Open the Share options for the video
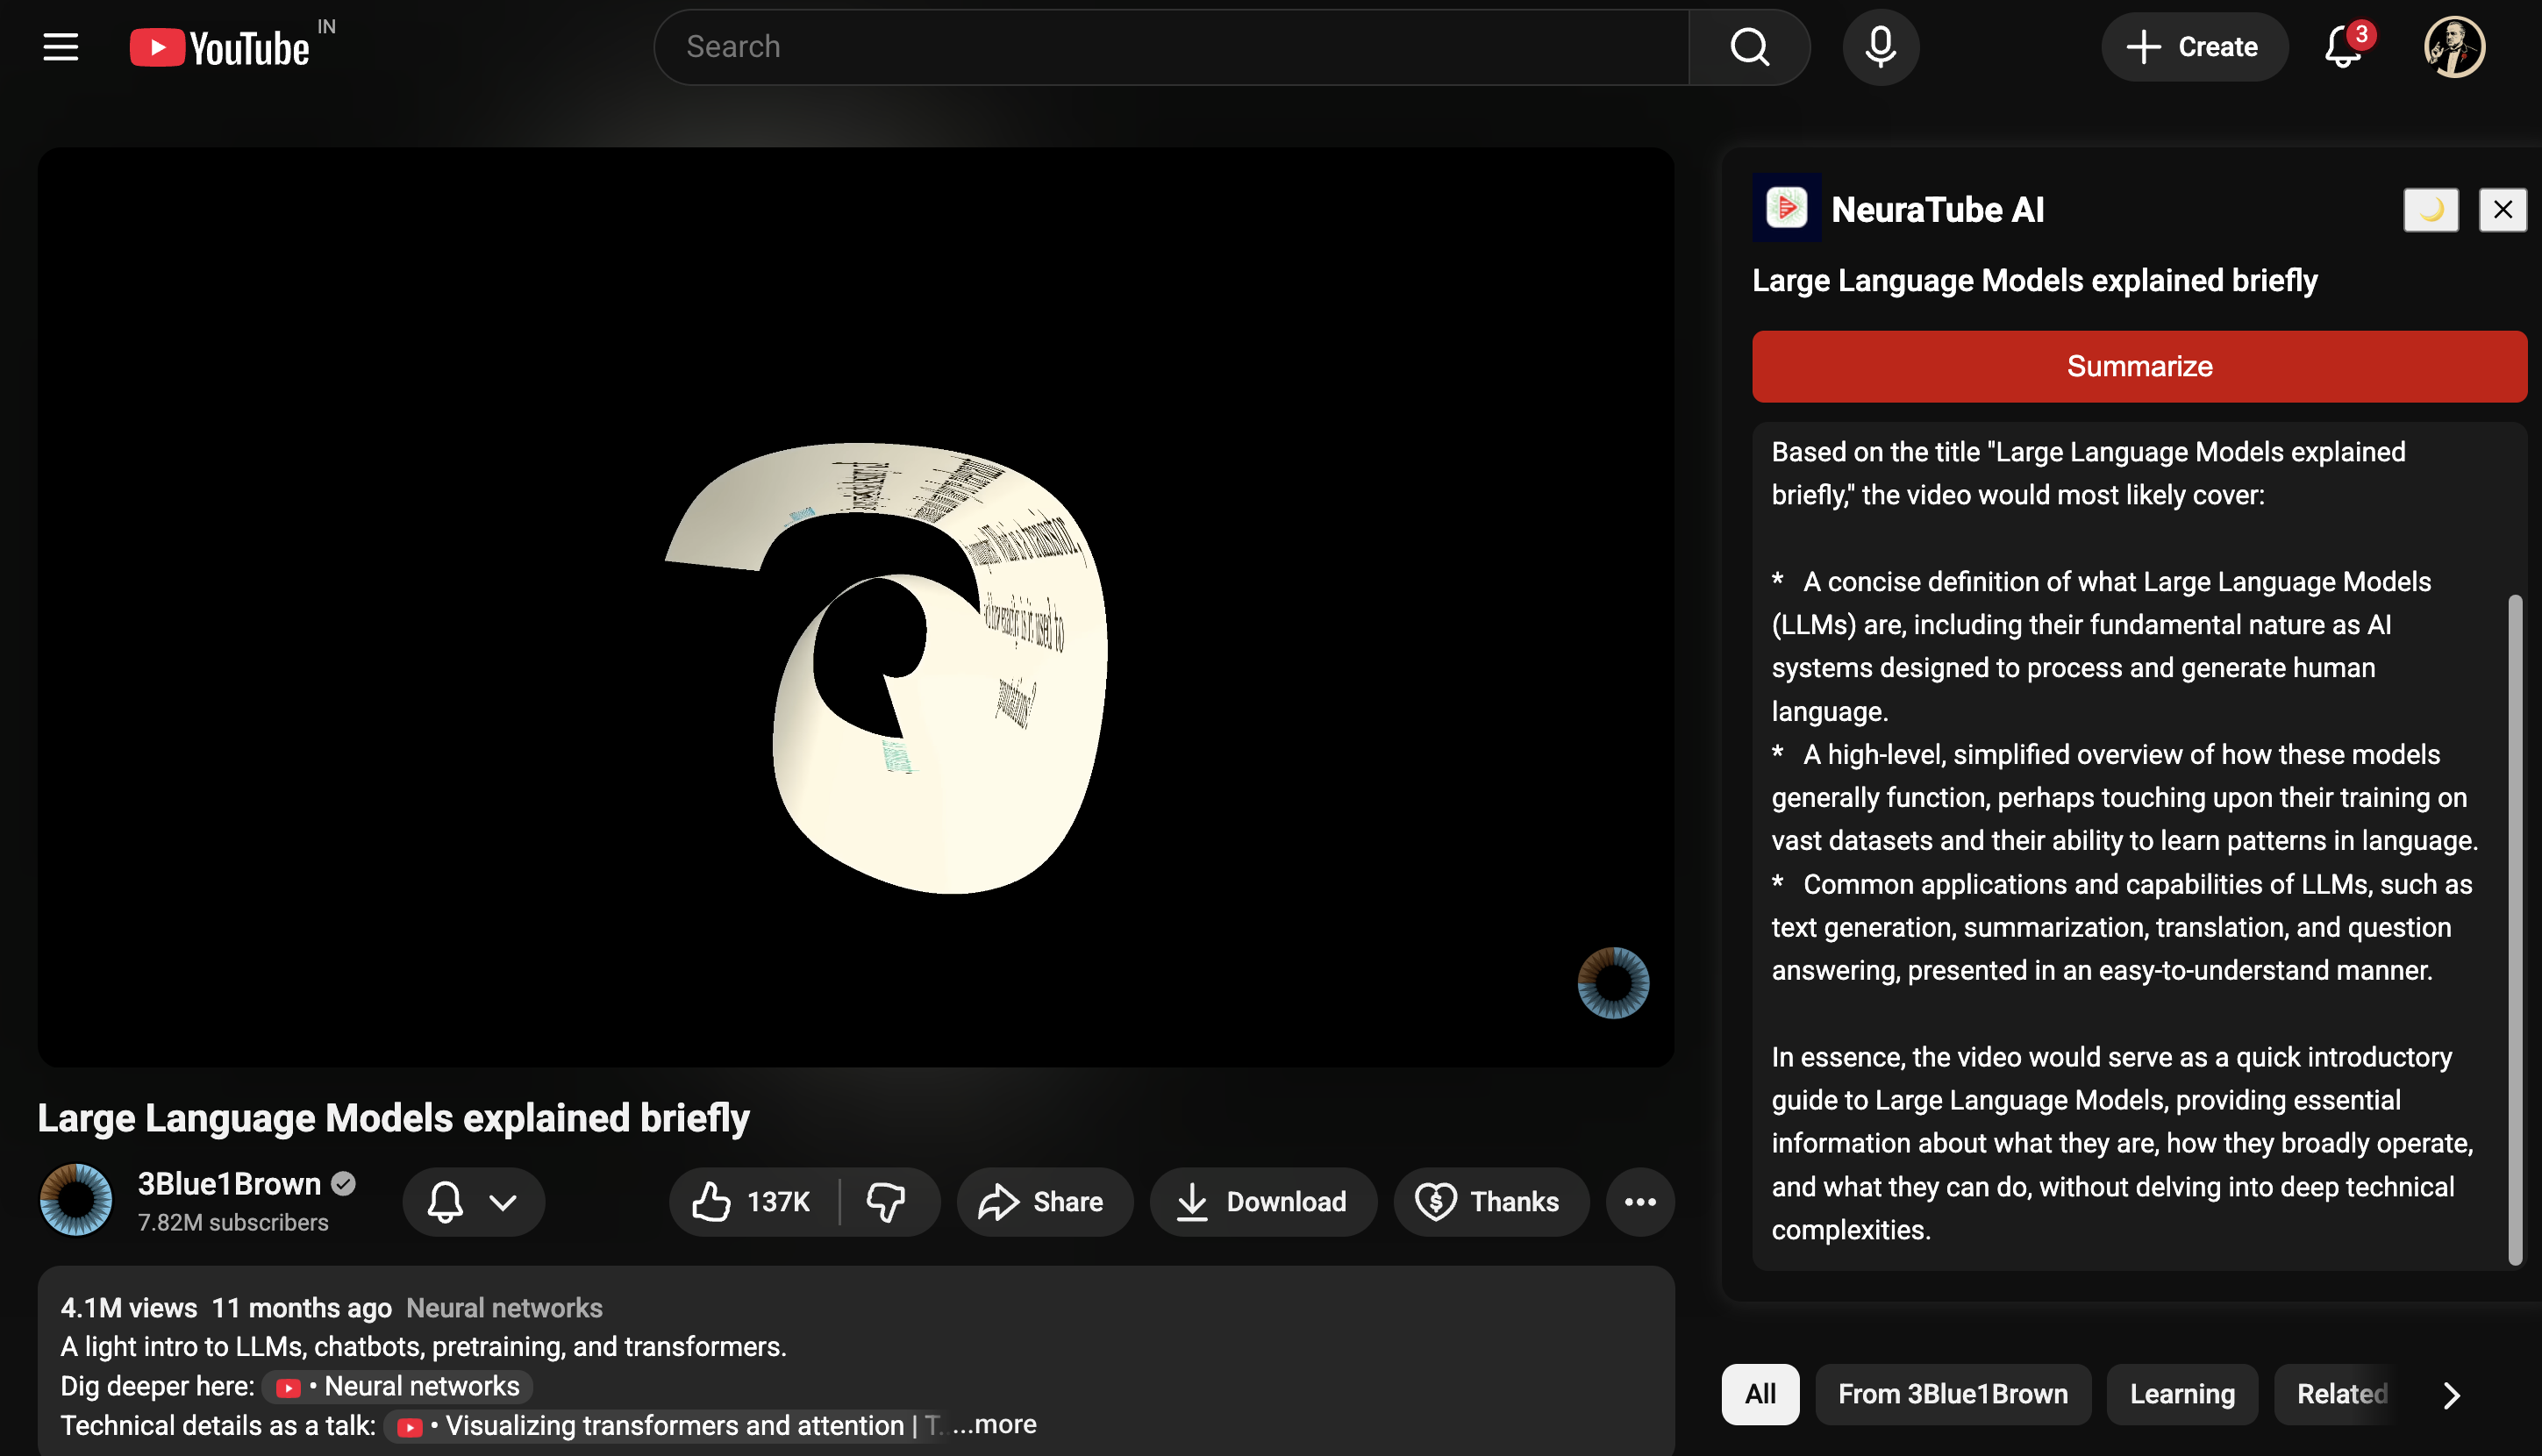The width and height of the screenshot is (2542, 1456). [x=1044, y=1201]
